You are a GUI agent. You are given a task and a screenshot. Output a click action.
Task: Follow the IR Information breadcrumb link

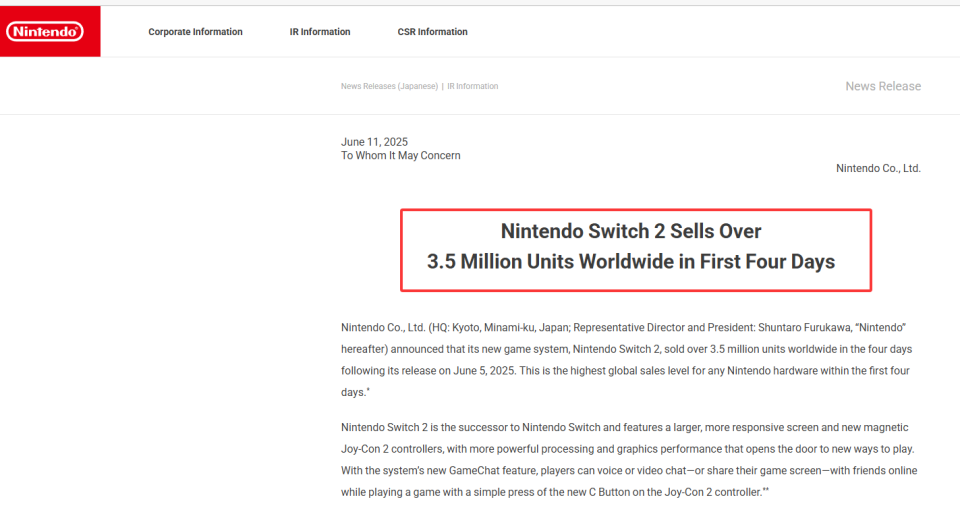pyautogui.click(x=473, y=86)
